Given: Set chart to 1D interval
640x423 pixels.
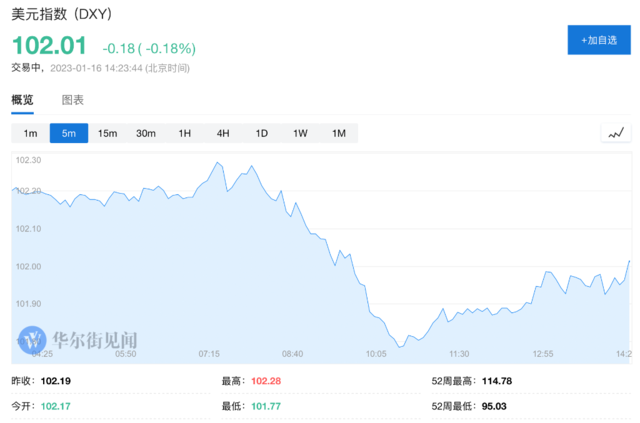Looking at the screenshot, I should [x=261, y=134].
